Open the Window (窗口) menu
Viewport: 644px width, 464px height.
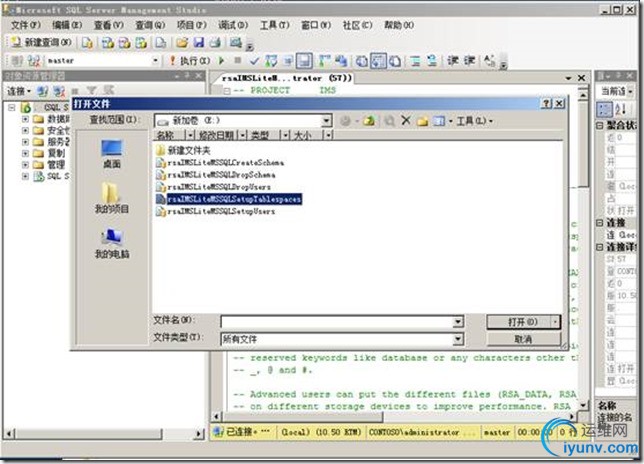[316, 25]
